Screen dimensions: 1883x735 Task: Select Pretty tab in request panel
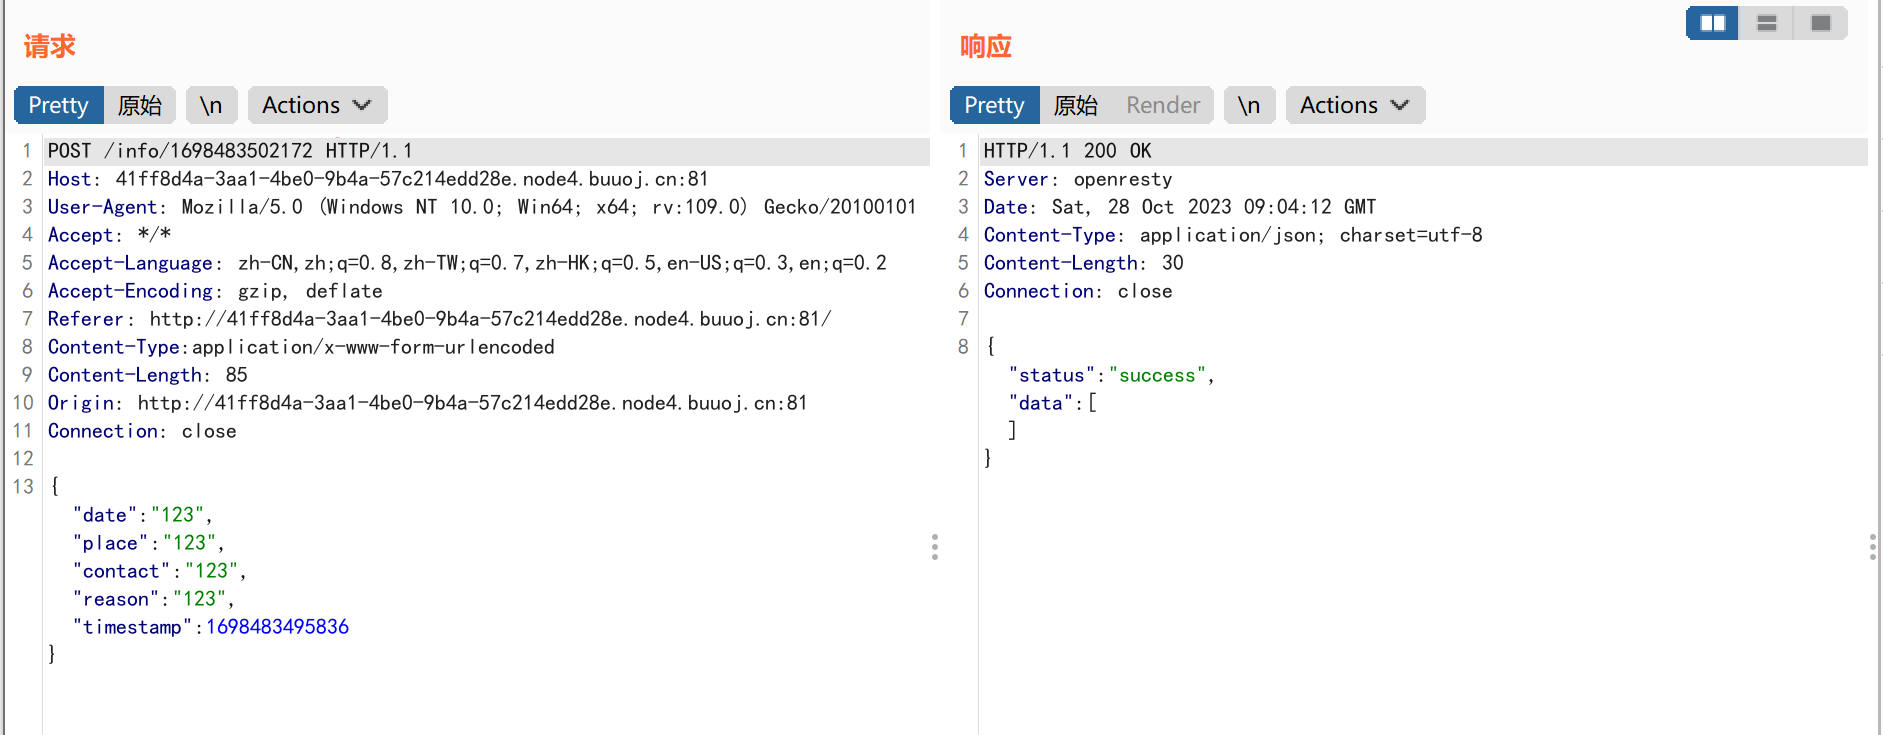(x=59, y=105)
